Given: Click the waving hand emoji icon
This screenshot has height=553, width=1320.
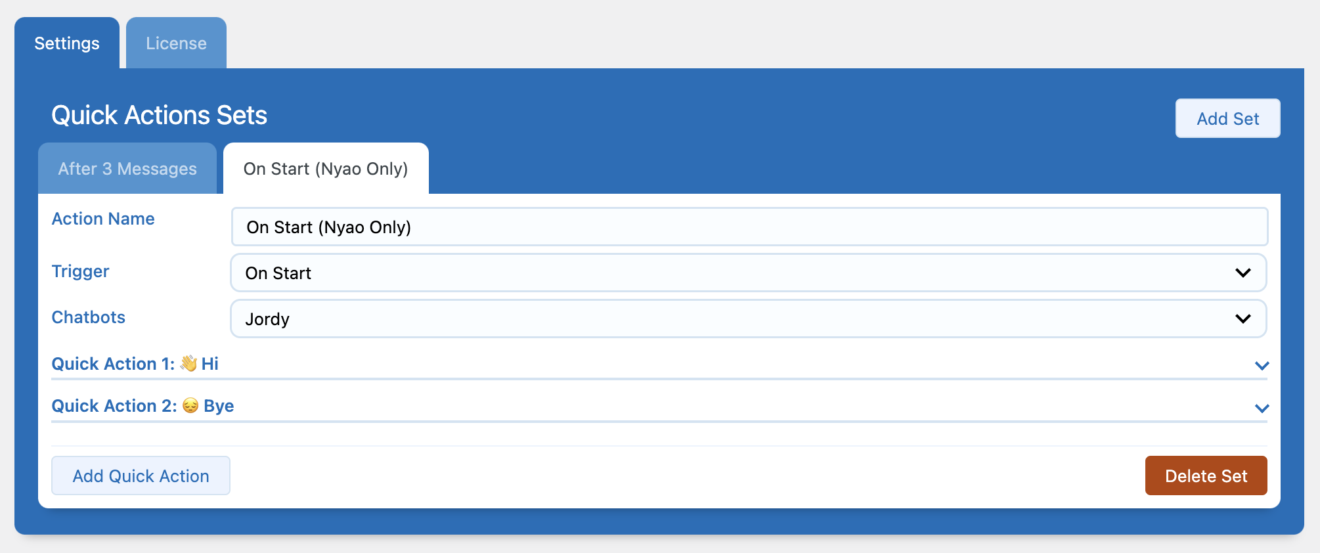Looking at the screenshot, I should 189,364.
